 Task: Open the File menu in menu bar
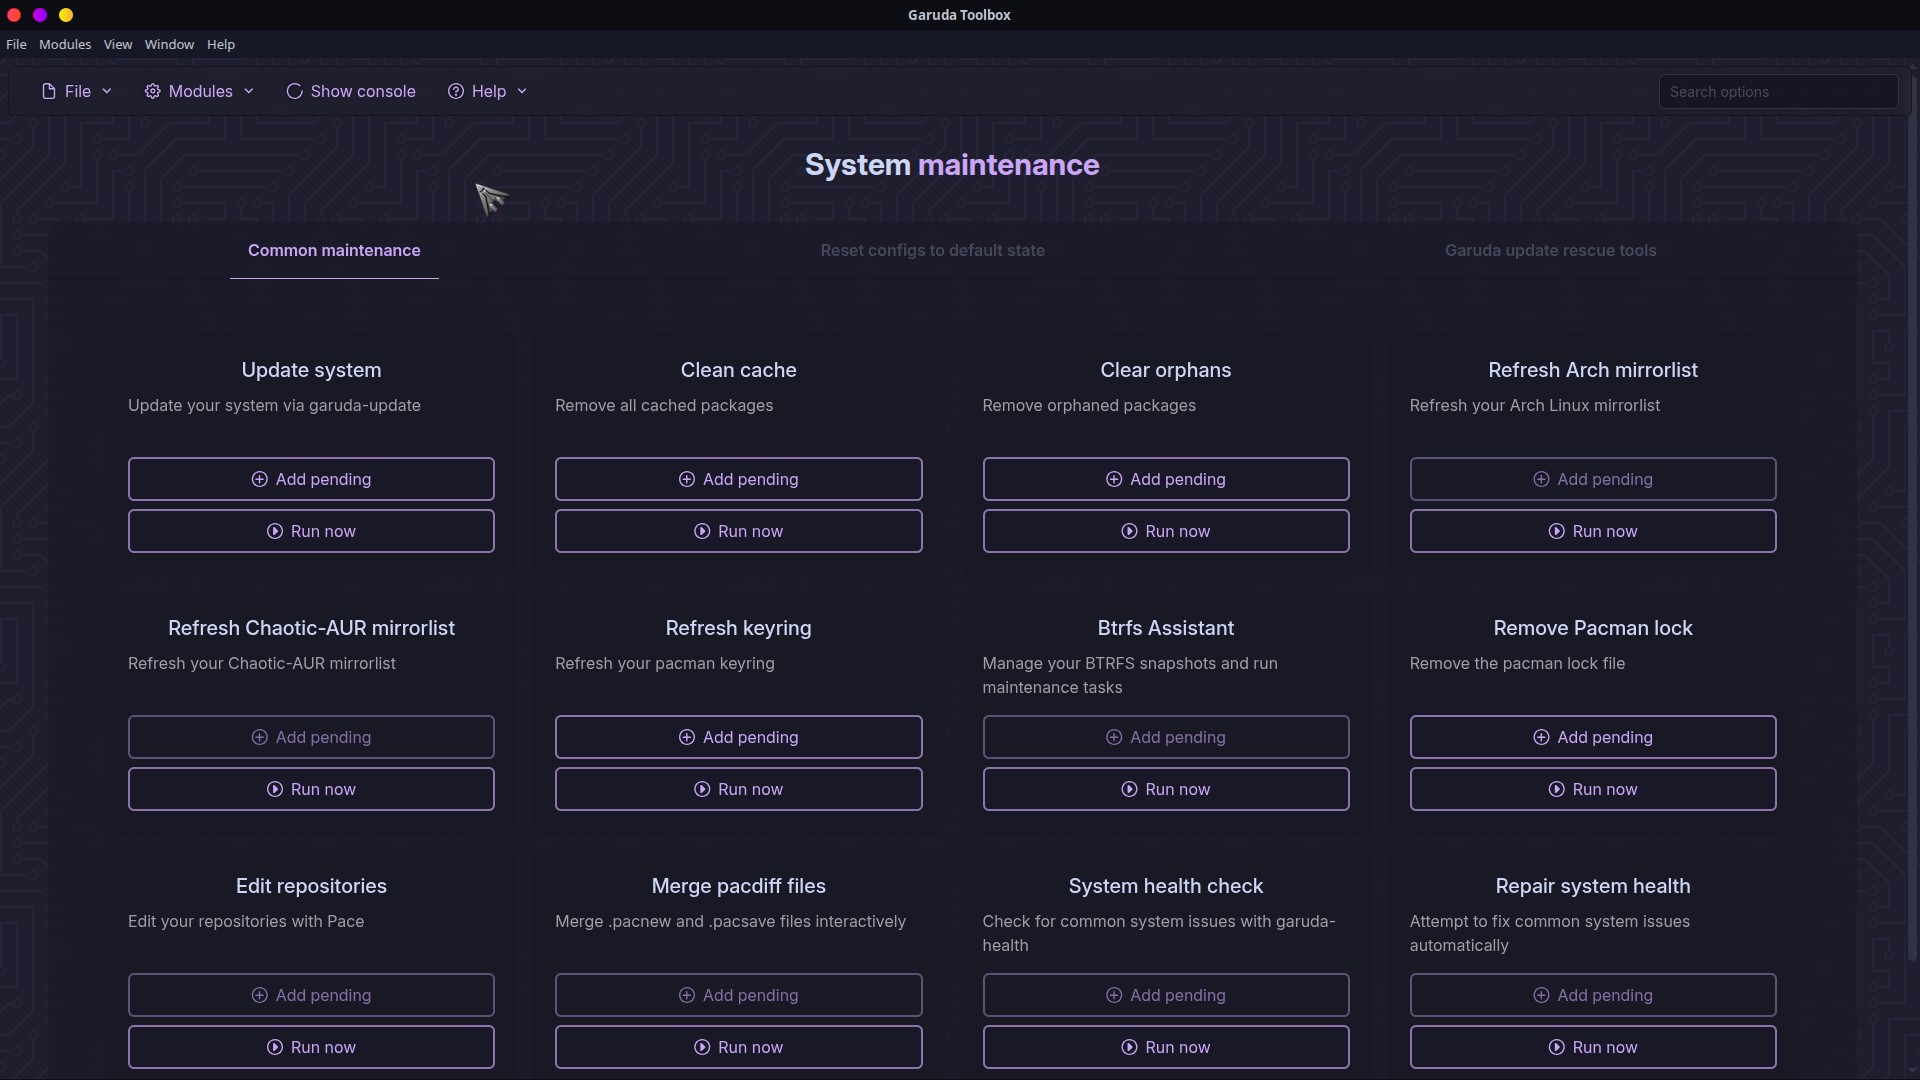16,44
